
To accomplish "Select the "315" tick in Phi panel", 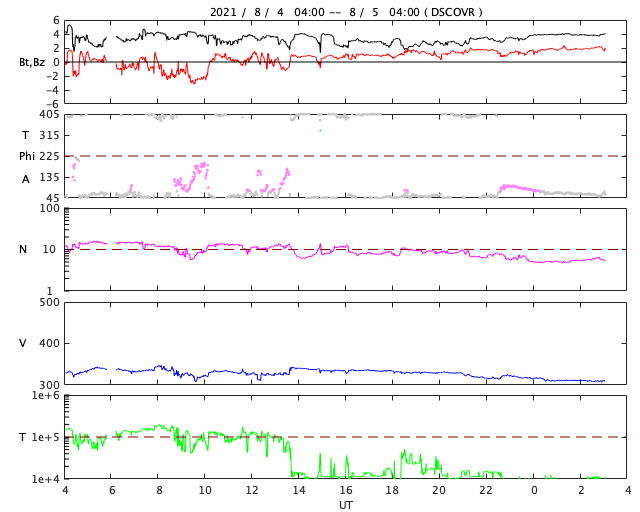I will [49, 135].
